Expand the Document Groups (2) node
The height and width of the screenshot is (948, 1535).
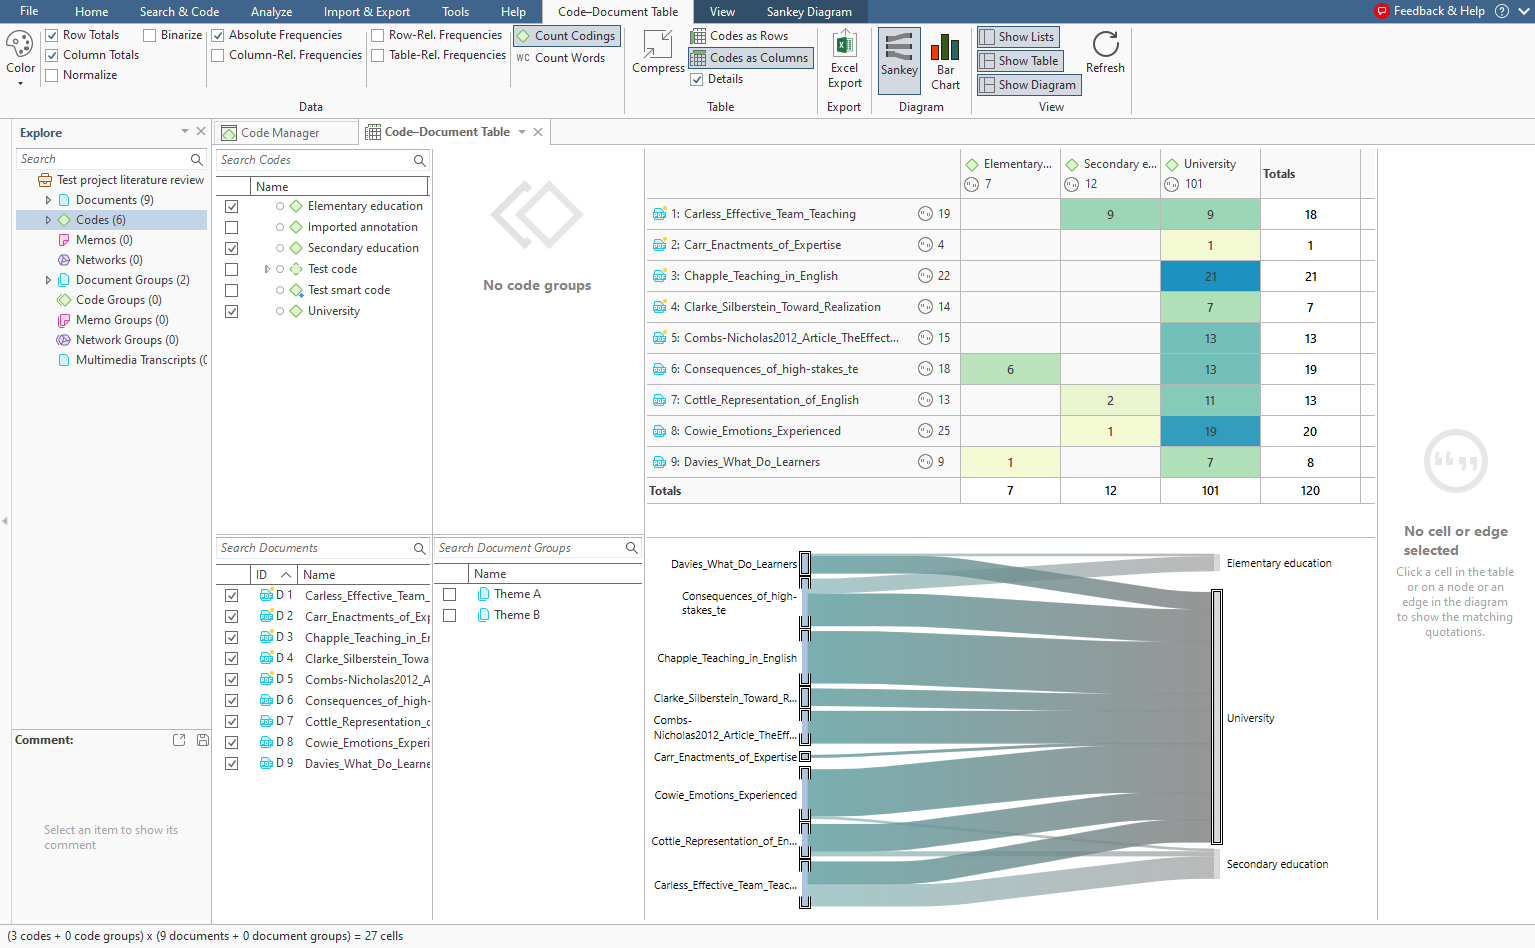[x=48, y=280]
